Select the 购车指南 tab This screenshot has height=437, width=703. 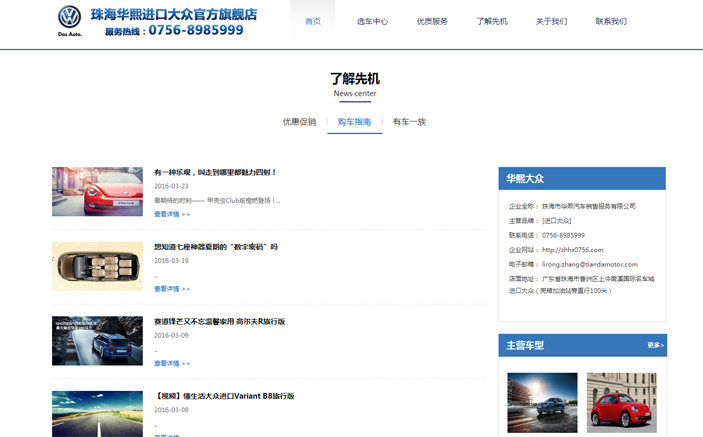point(355,121)
